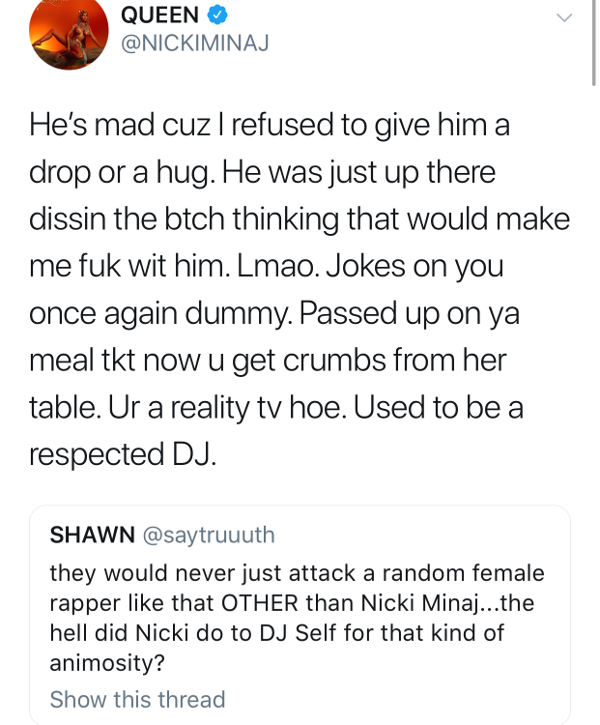
Task: Click the line 'meal tkt now u get crumbs'
Action: tap(268, 360)
